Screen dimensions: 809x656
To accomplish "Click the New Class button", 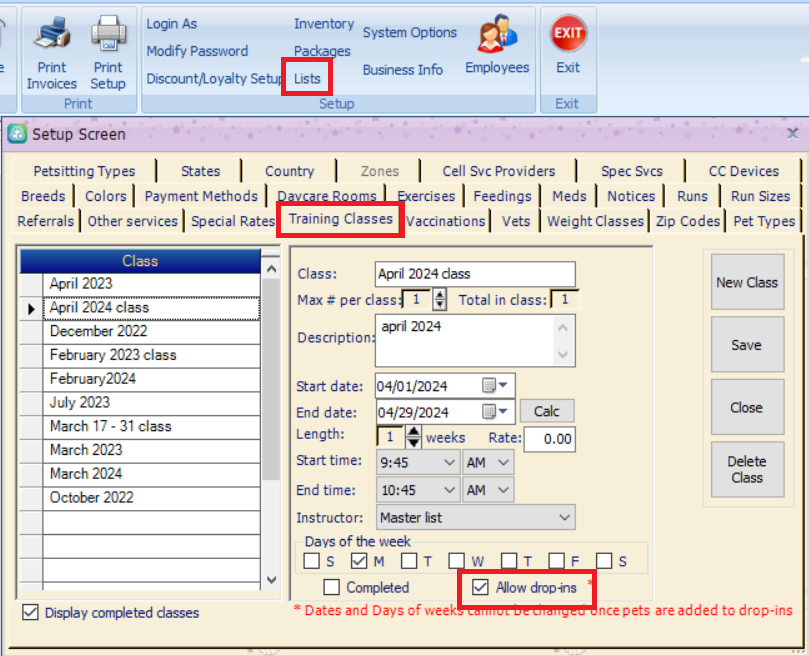I will coord(747,282).
